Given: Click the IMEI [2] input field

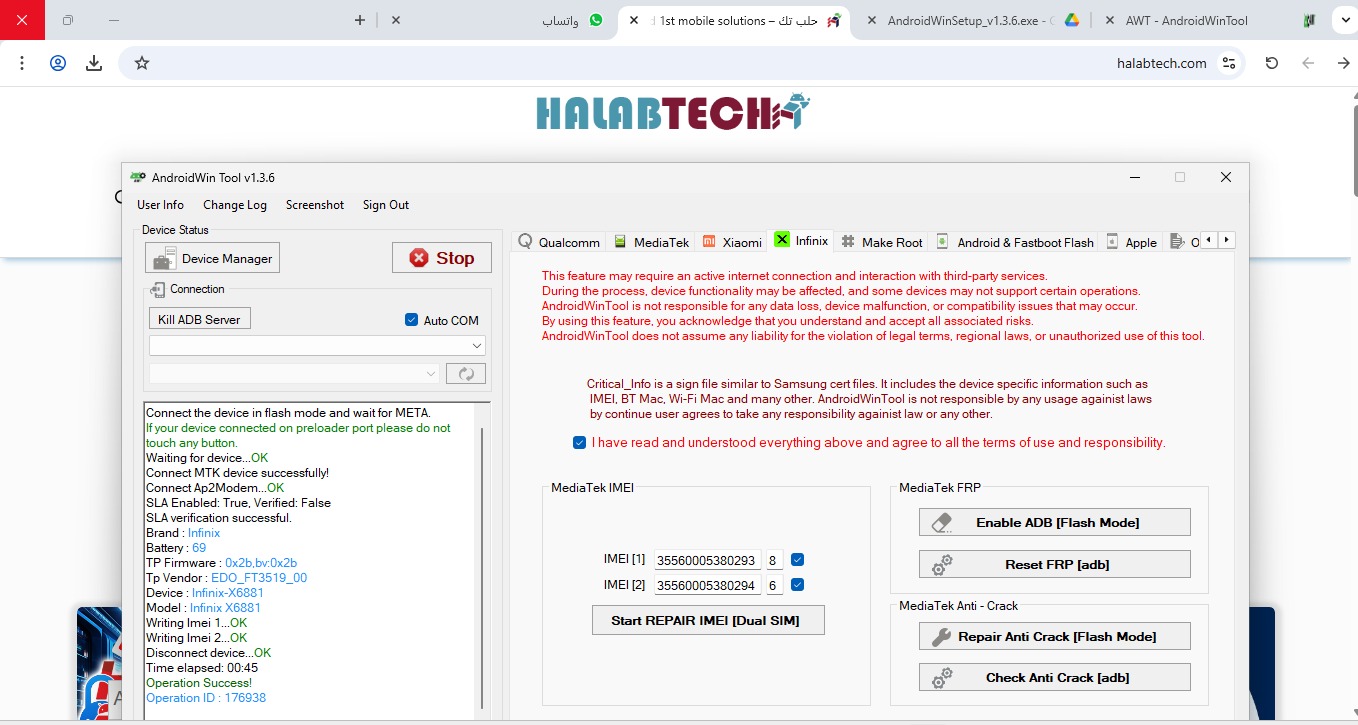Looking at the screenshot, I should click(707, 585).
